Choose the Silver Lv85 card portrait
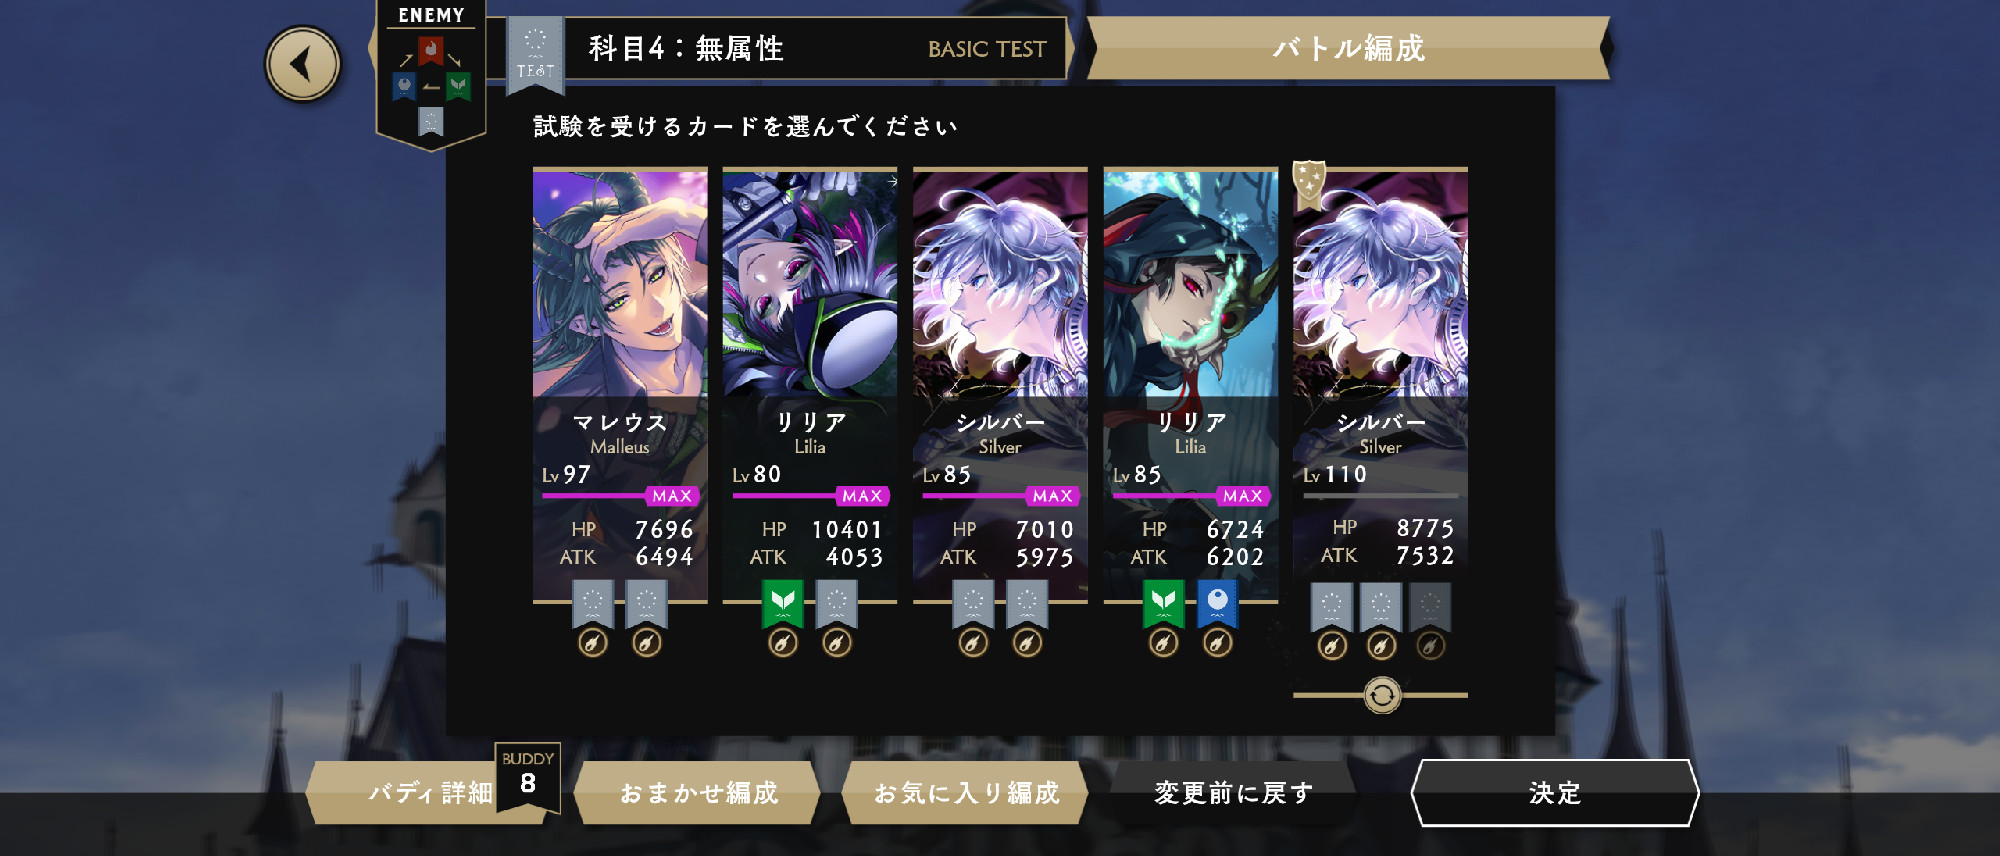The width and height of the screenshot is (2000, 856). coord(1000,283)
